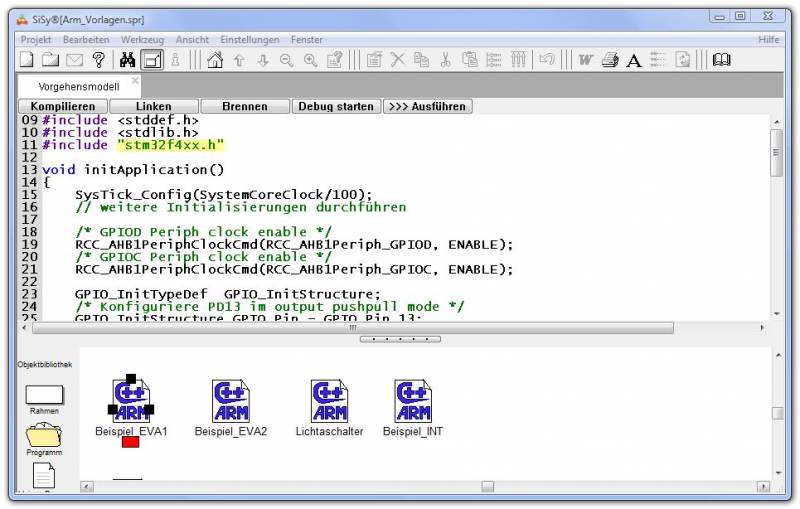Viewport: 800px width, 509px height.
Task: Click the bullet list toolbar icon
Action: click(x=658, y=60)
